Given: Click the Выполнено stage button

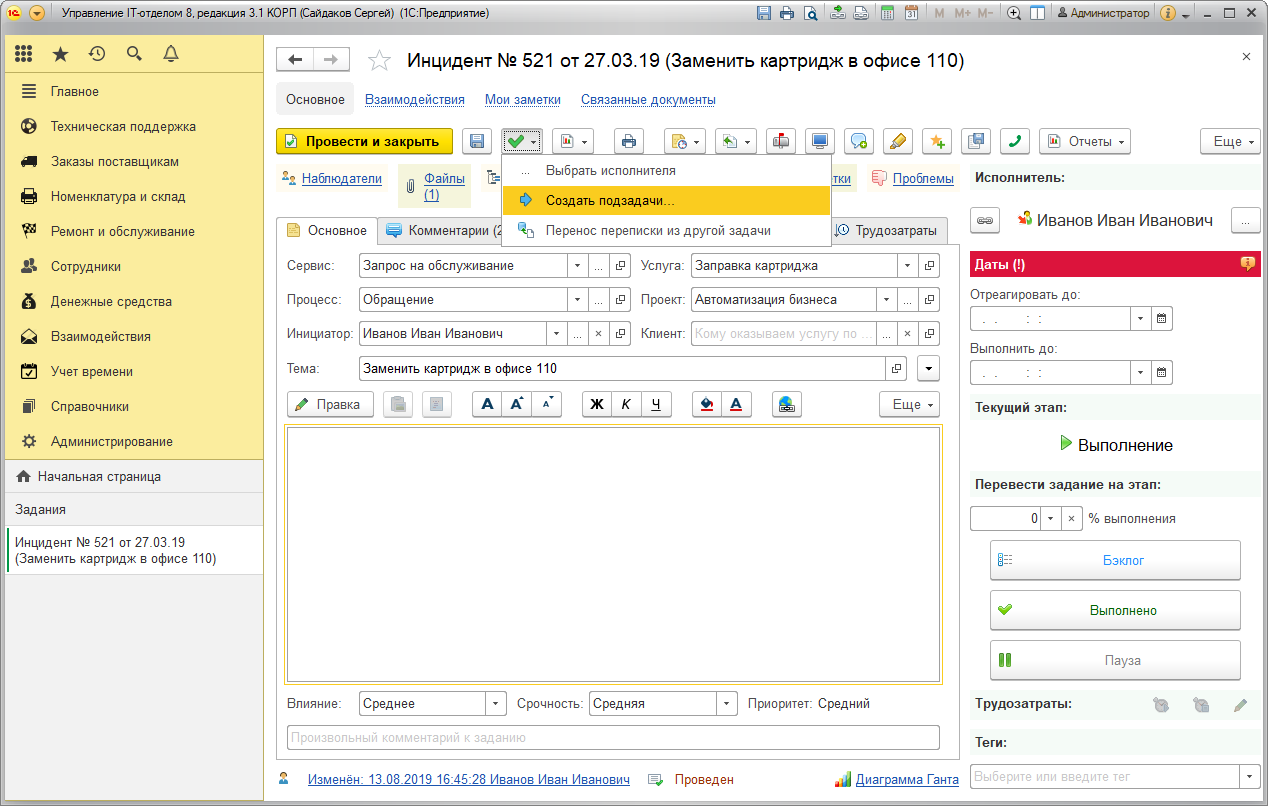Looking at the screenshot, I should pyautogui.click(x=1115, y=610).
